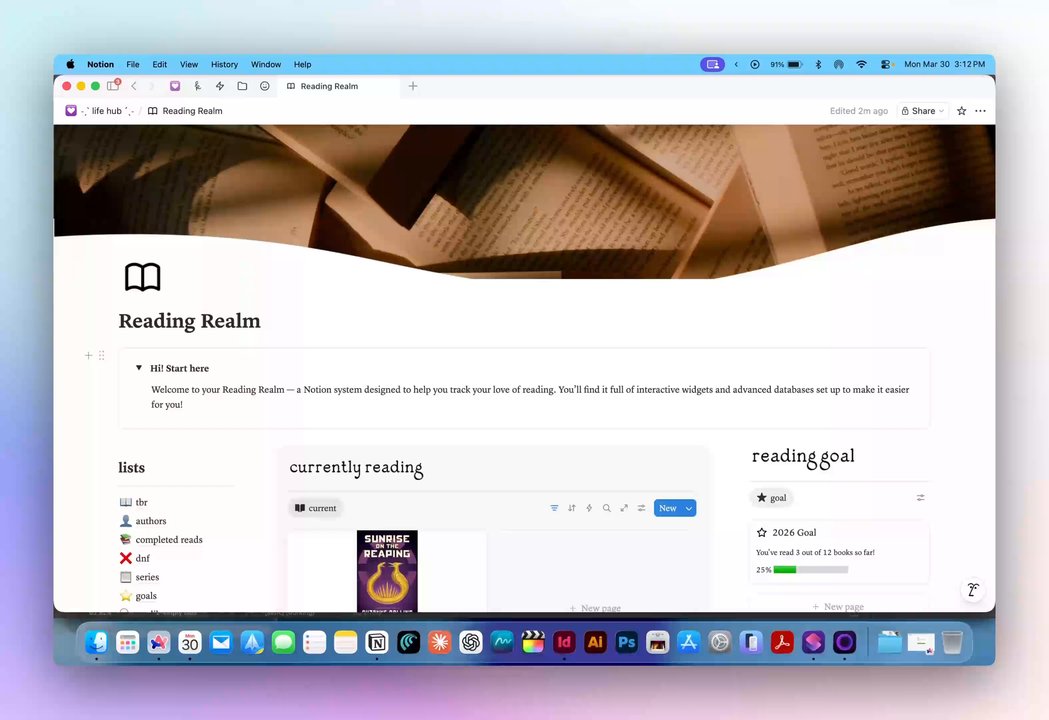Add a New page in currently reading

[x=595, y=608]
